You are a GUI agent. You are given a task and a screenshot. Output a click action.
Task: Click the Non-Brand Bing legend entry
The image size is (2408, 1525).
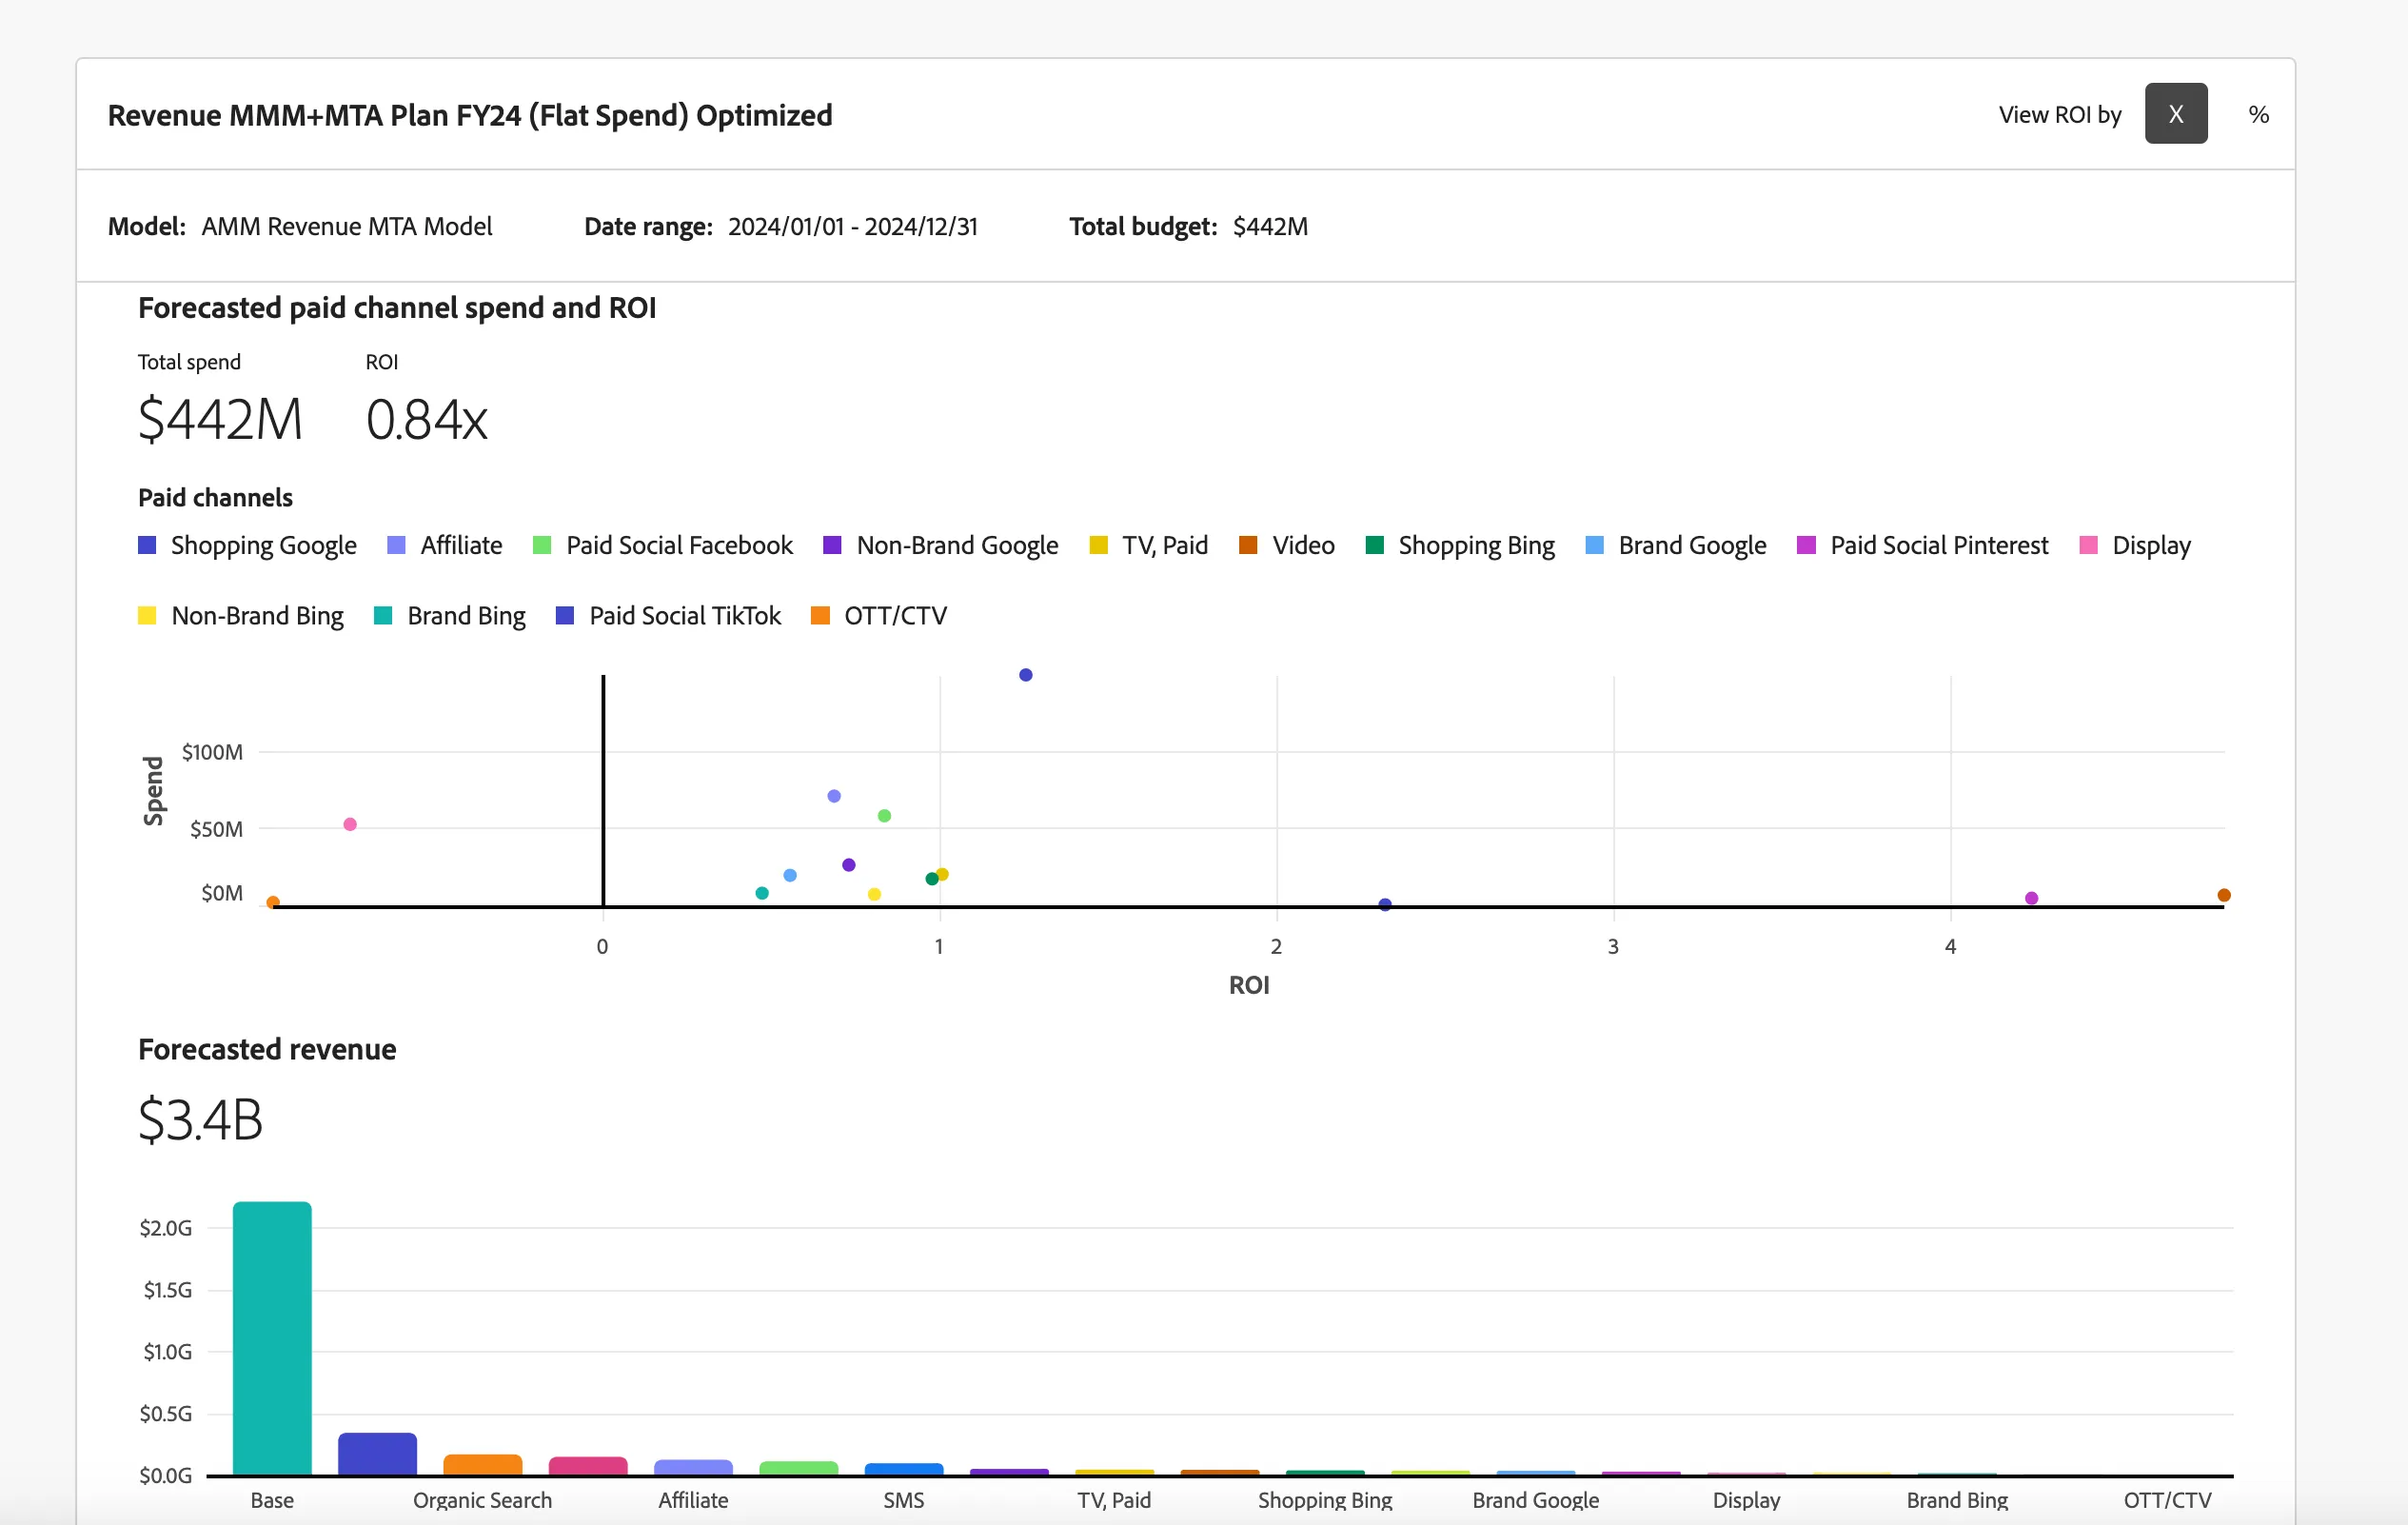pos(240,615)
